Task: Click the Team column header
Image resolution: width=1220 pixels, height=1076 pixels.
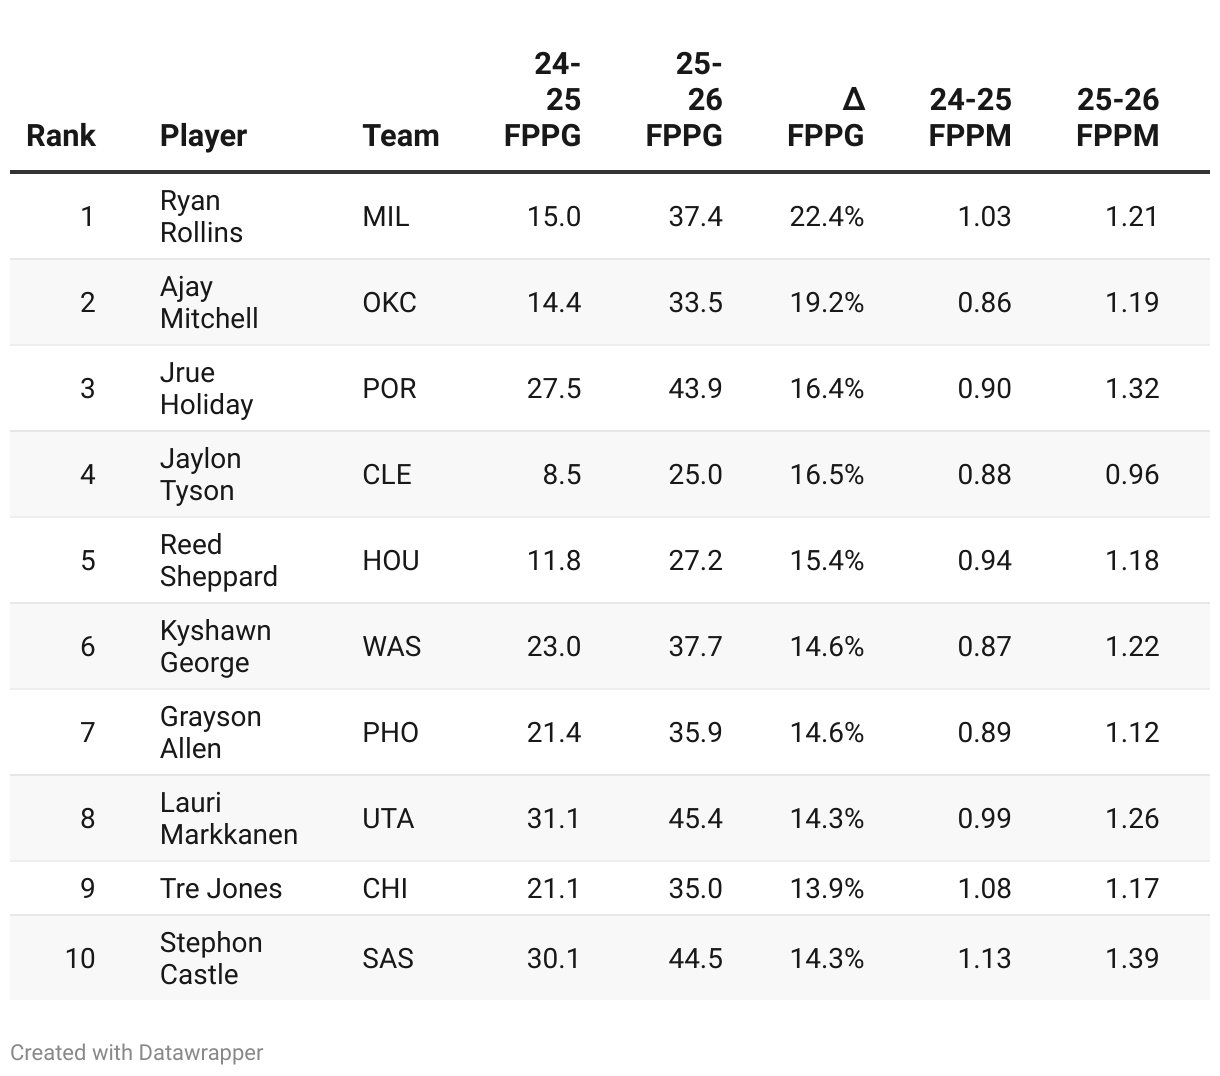Action: point(401,135)
